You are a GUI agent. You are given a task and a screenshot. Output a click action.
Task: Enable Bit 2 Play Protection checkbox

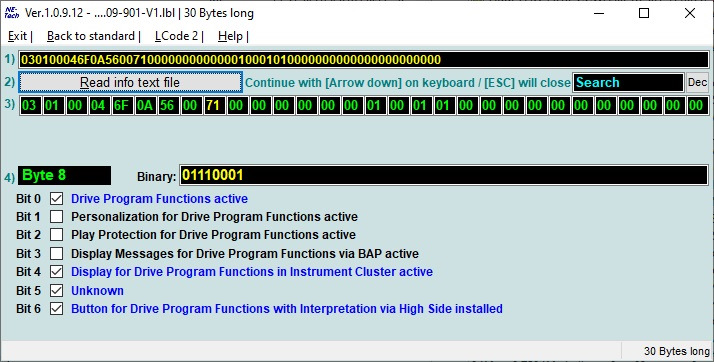coord(56,235)
